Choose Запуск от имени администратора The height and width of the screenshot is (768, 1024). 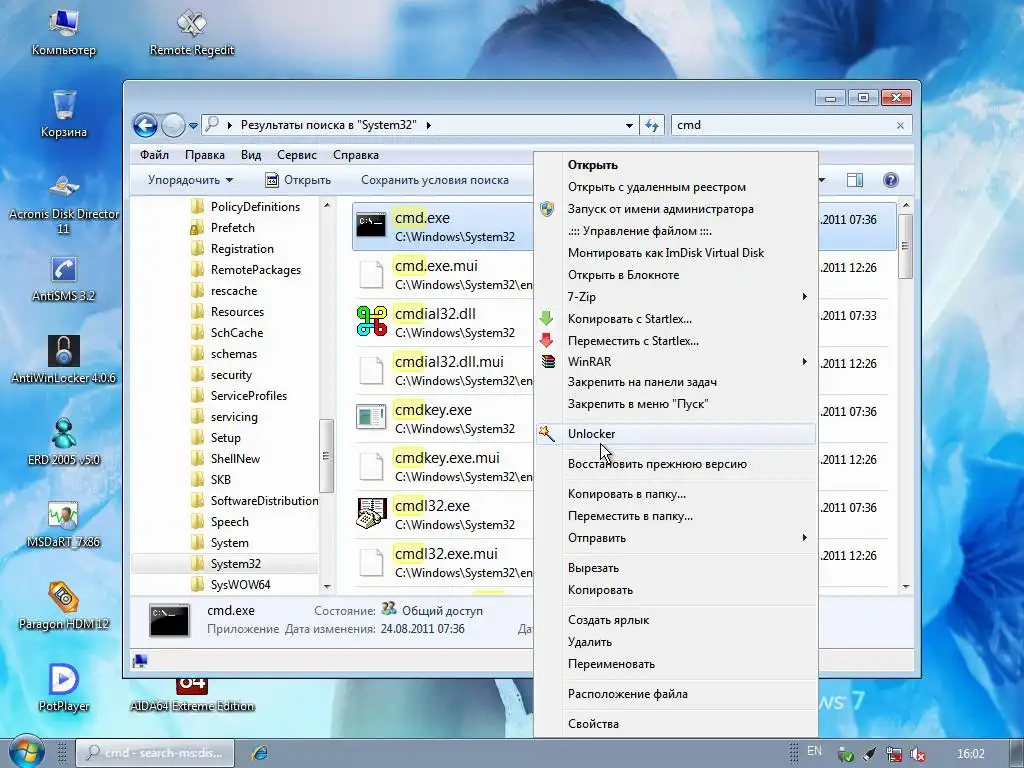pyautogui.click(x=675, y=209)
